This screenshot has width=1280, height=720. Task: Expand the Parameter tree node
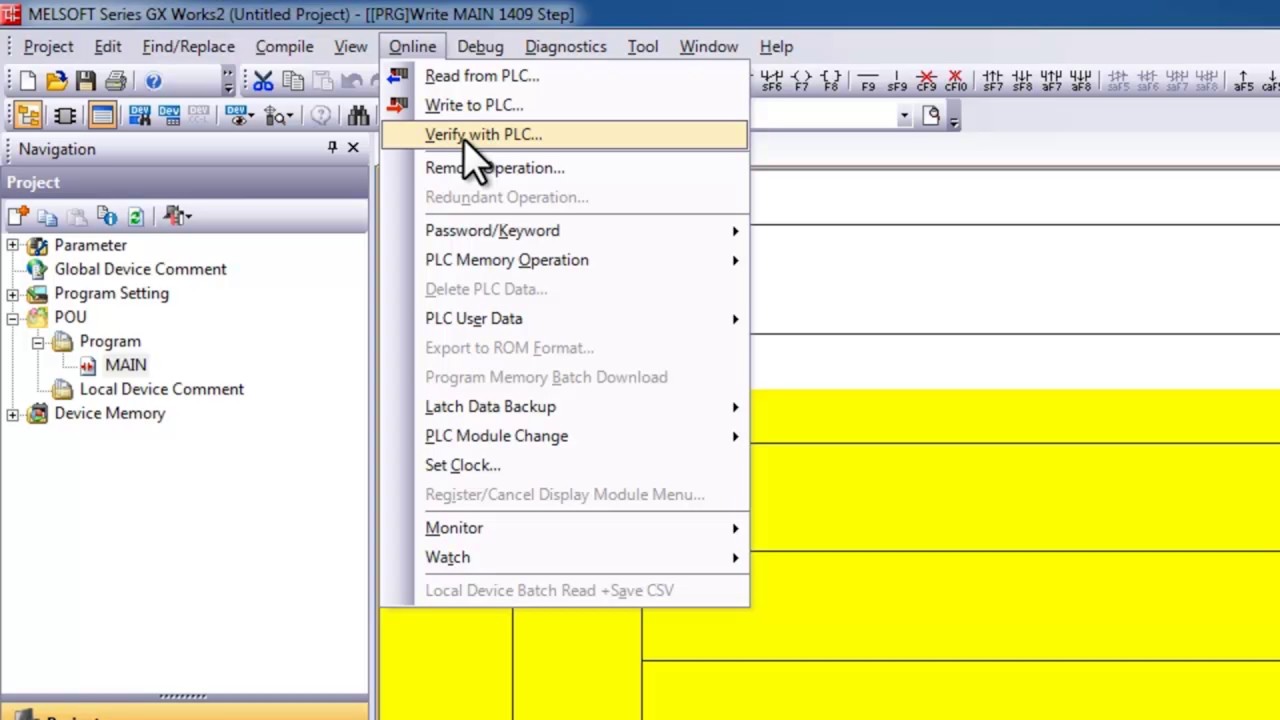pos(12,245)
